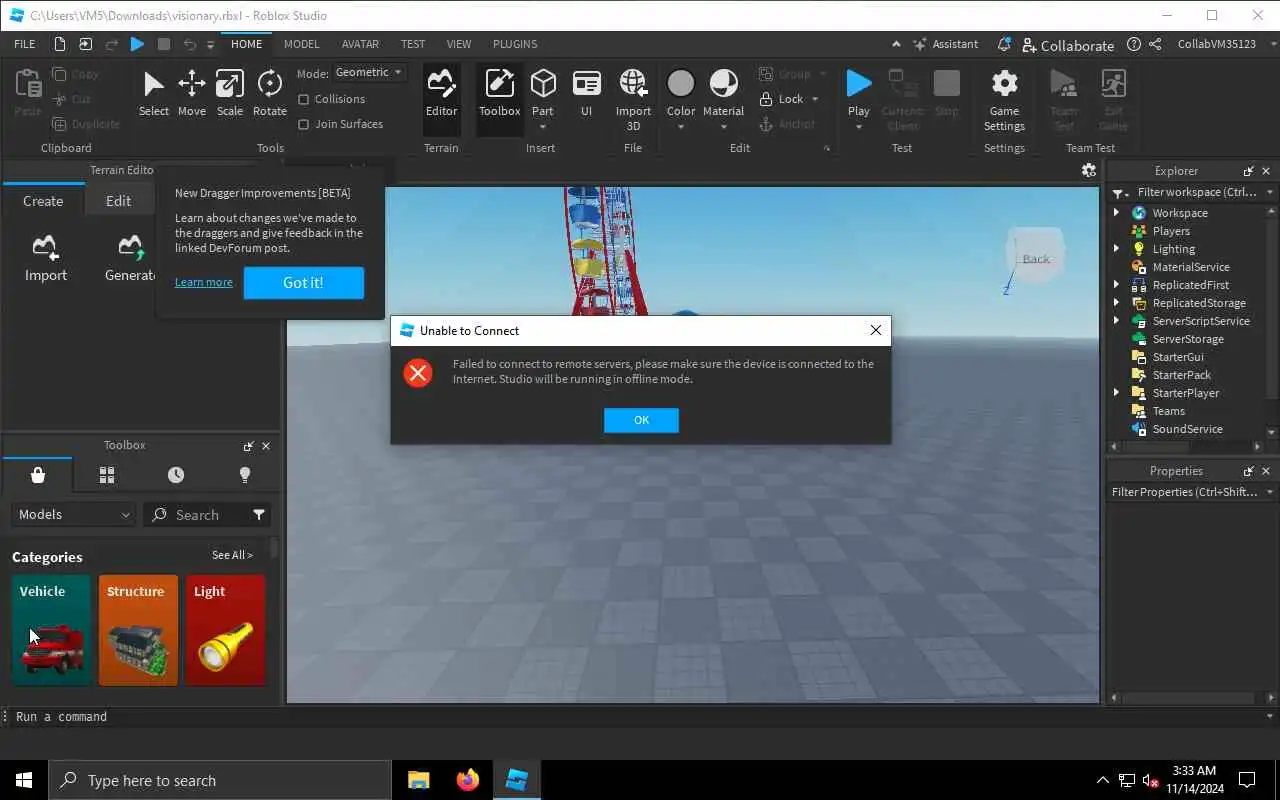Activate the Move tool
The width and height of the screenshot is (1280, 800).
192,94
